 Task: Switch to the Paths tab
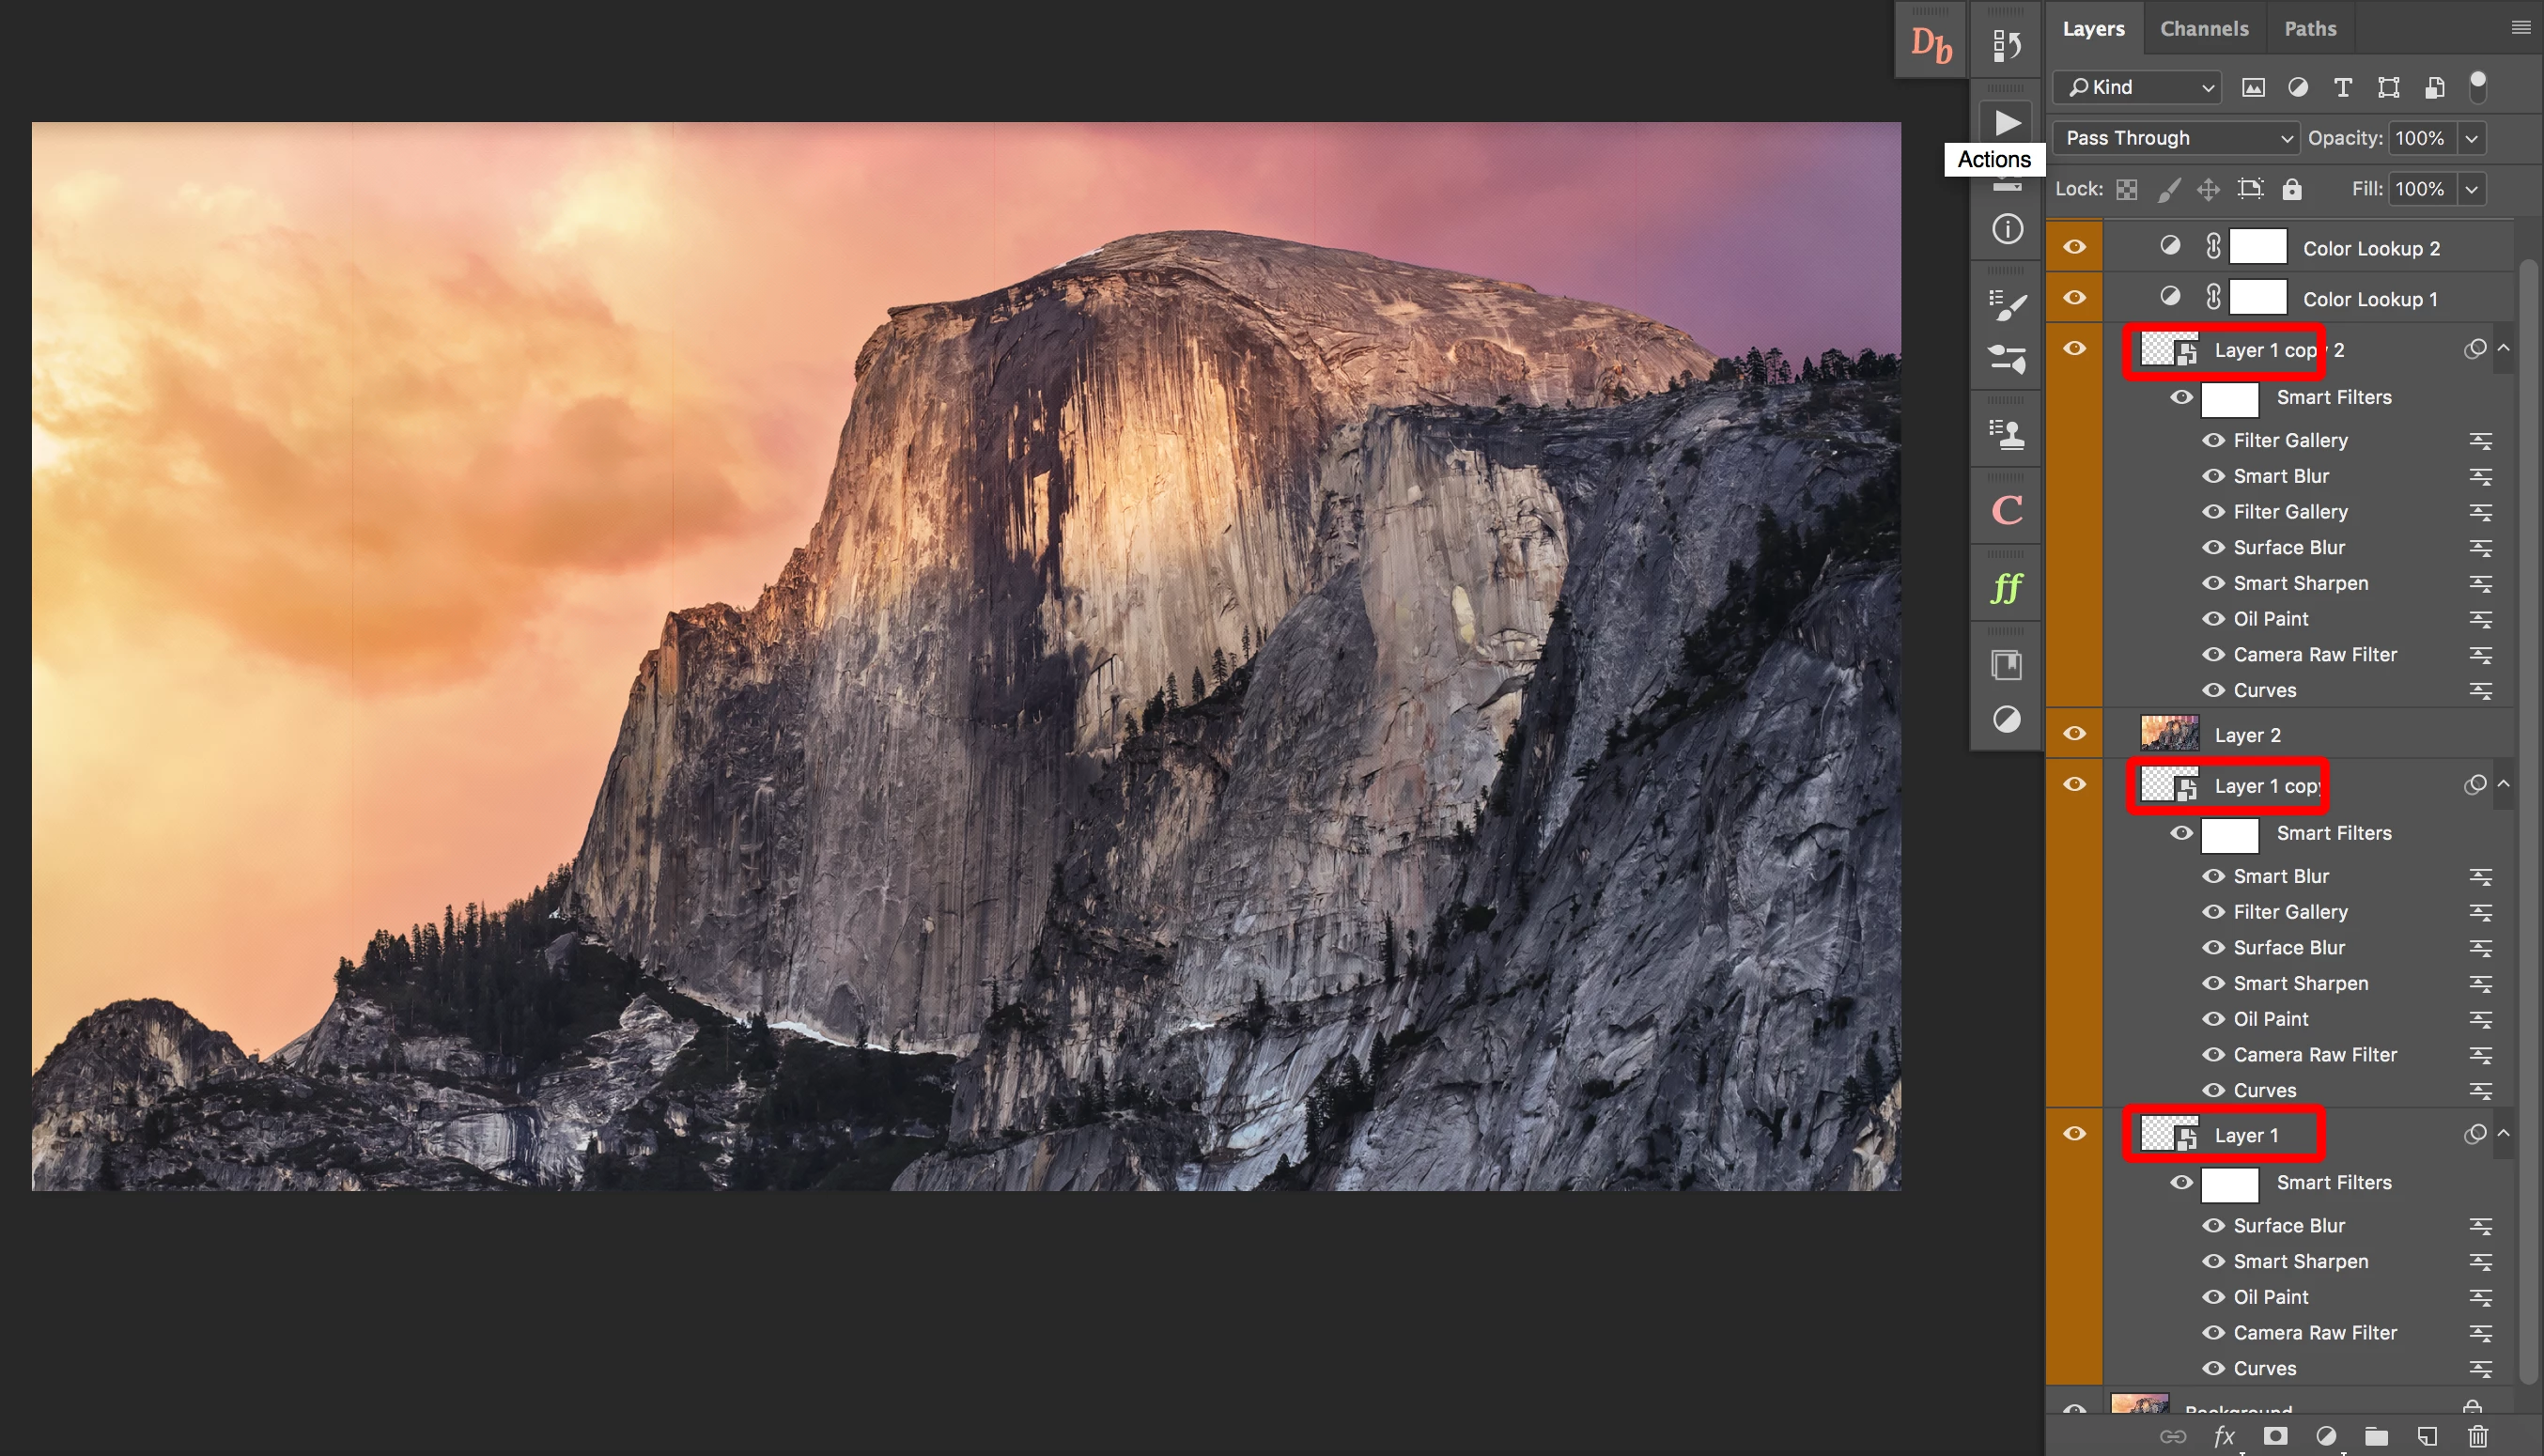(2309, 29)
